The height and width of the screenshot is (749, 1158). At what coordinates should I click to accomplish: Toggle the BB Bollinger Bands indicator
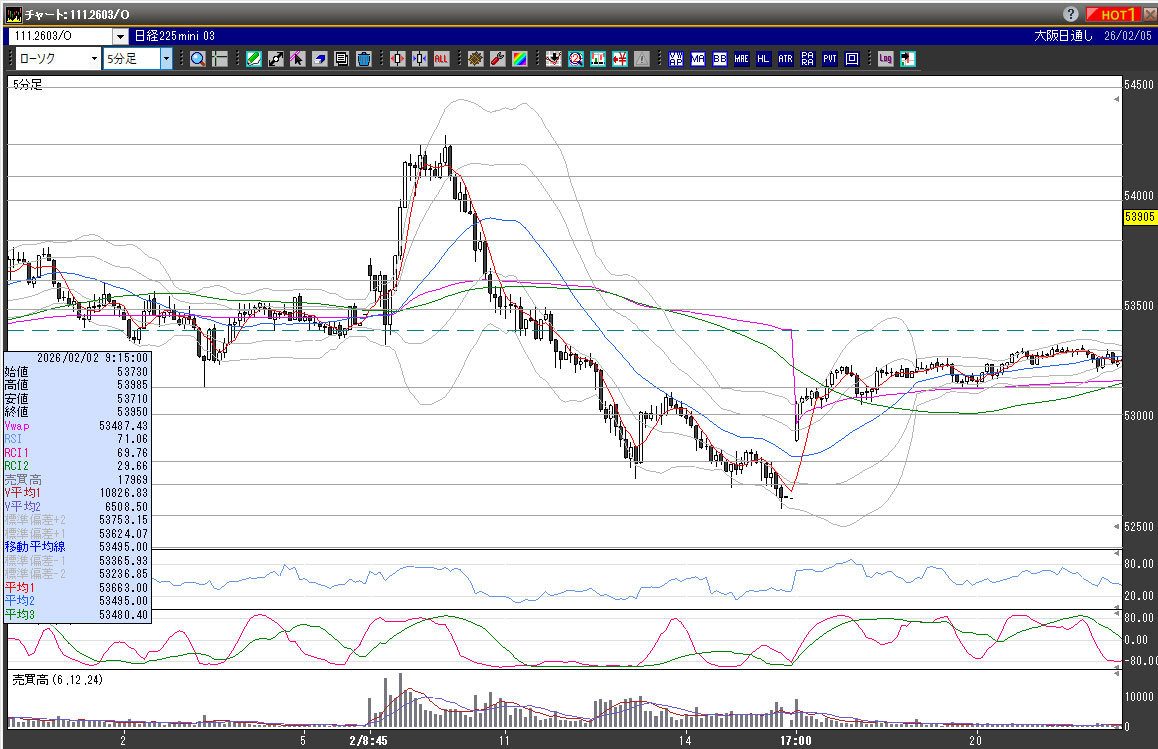[720, 59]
